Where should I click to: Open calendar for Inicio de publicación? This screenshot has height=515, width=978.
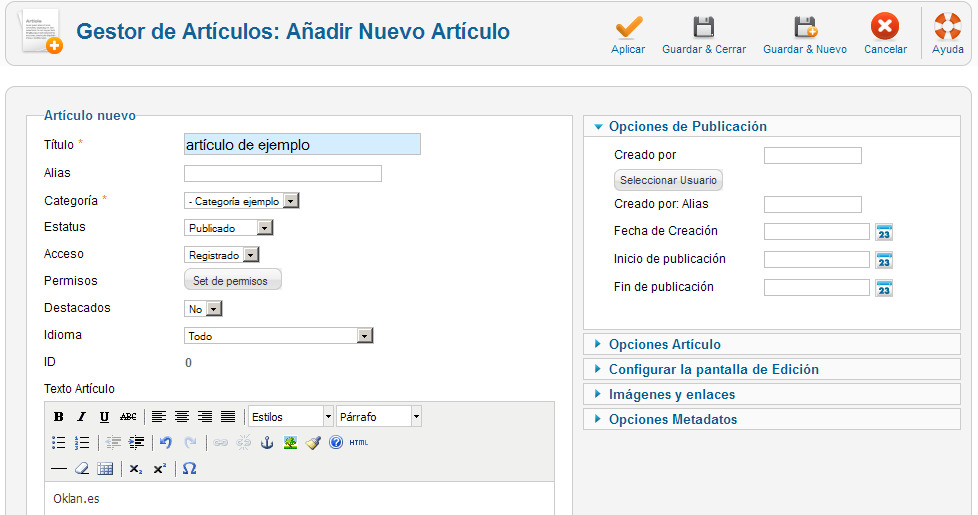884,261
